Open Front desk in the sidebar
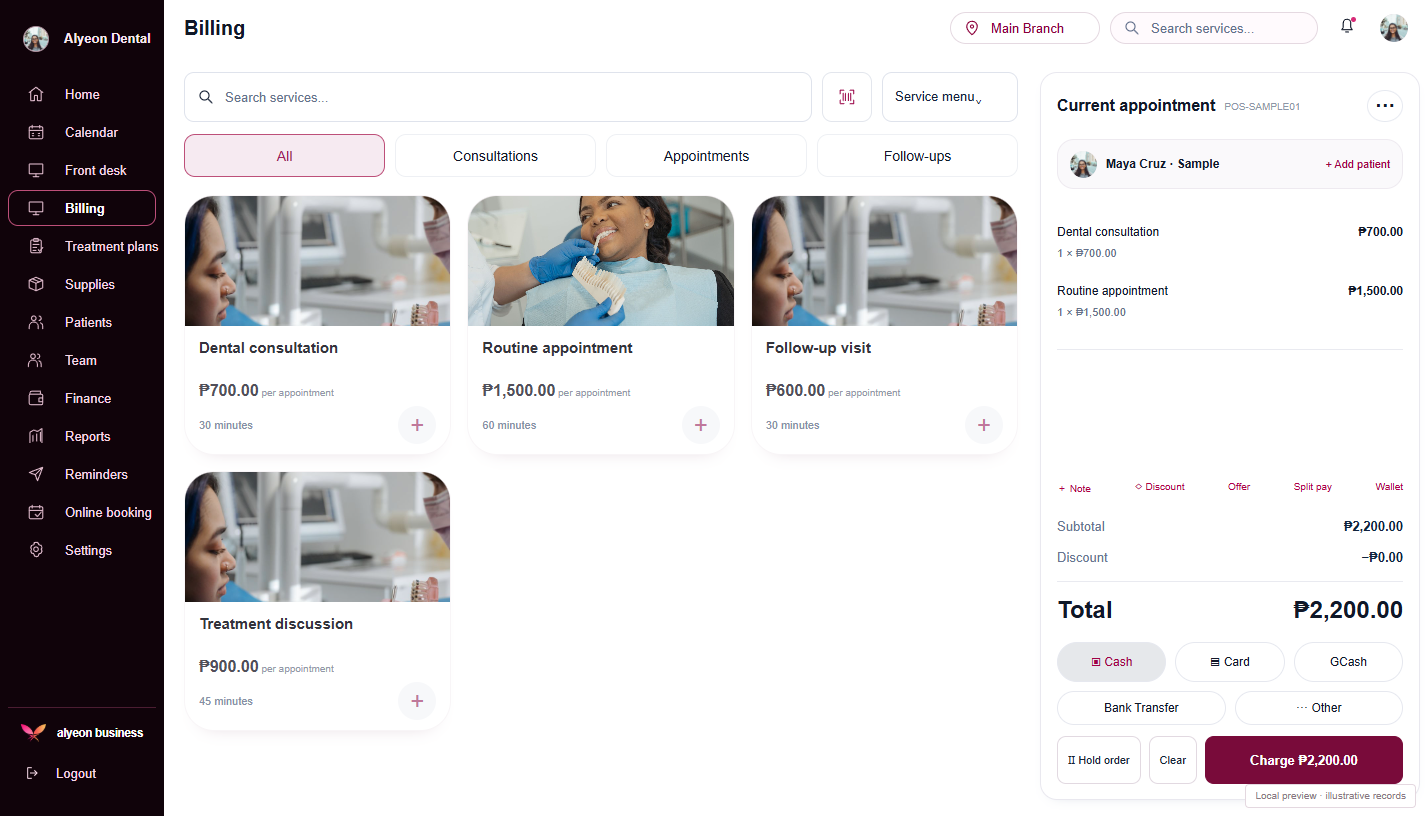The width and height of the screenshot is (1428, 816). (x=82, y=170)
